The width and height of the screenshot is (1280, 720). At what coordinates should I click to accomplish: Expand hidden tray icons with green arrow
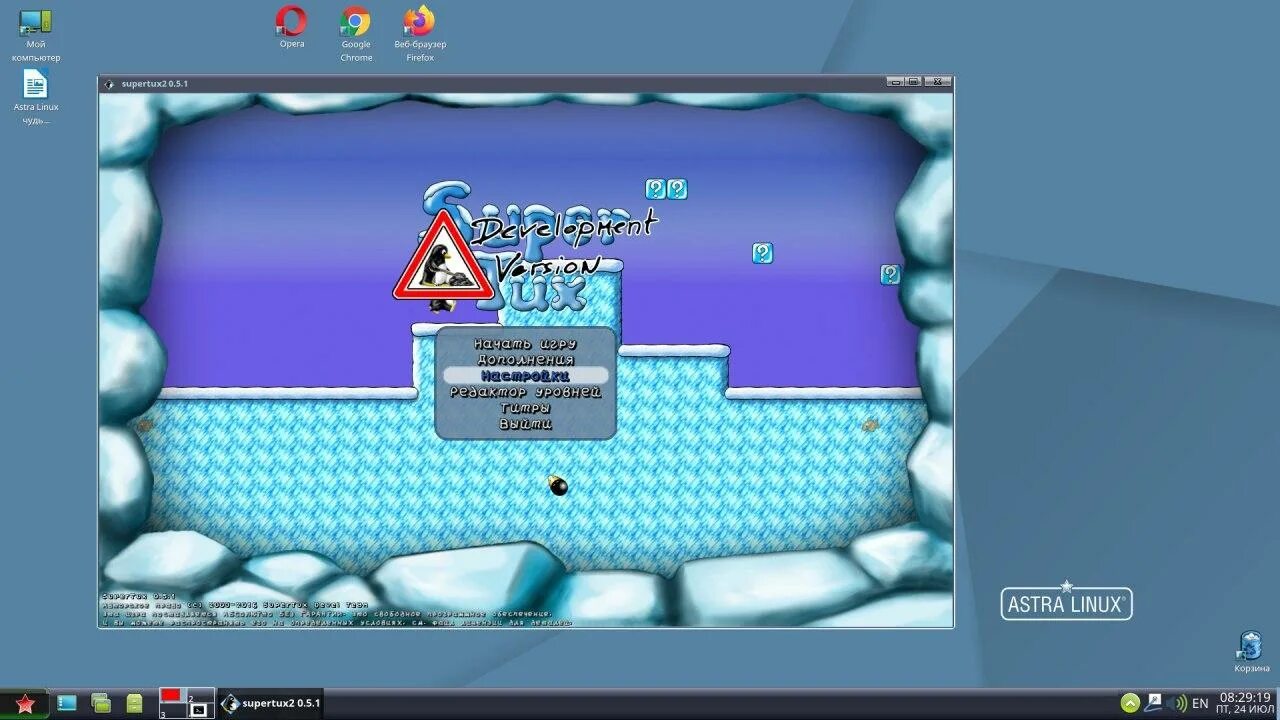(1130, 703)
